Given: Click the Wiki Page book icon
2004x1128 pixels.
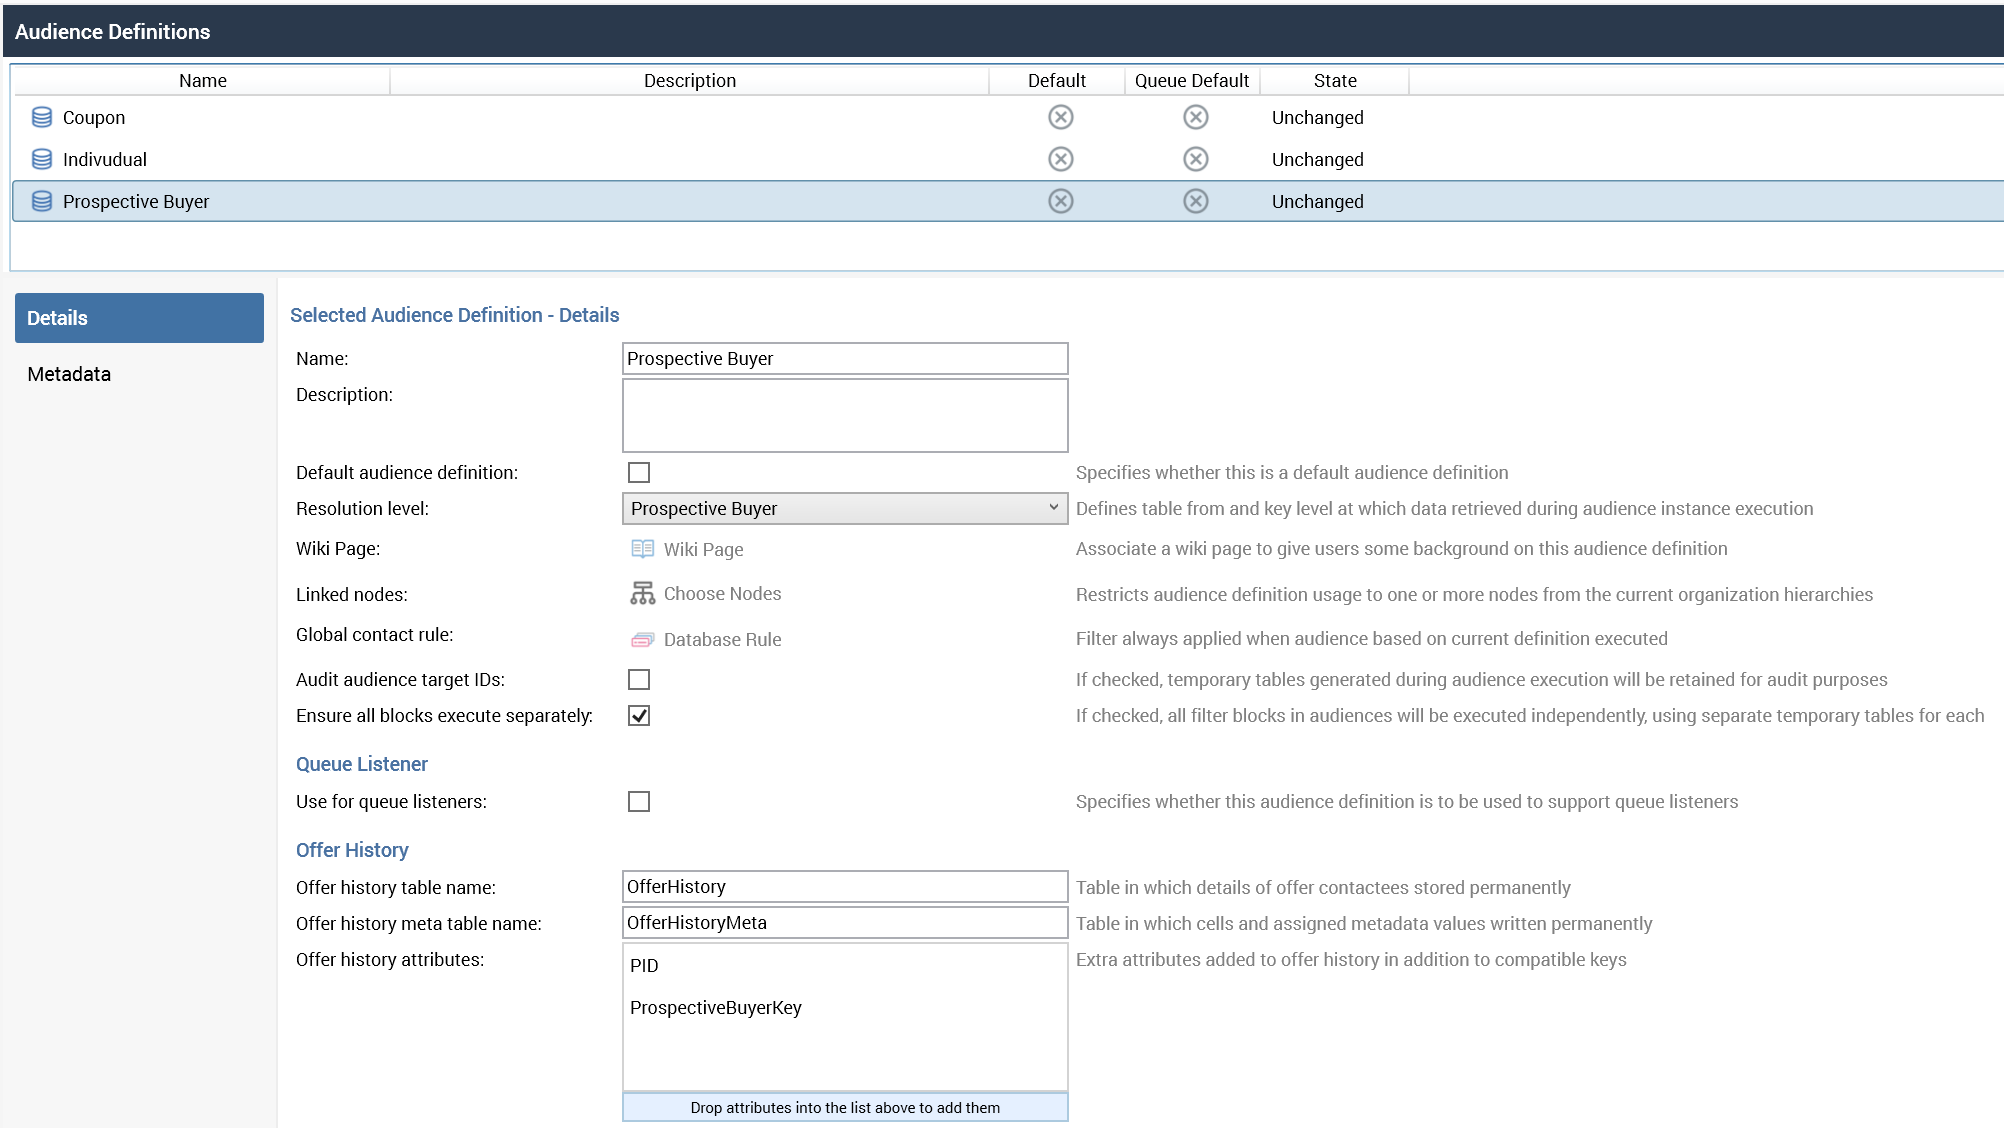Looking at the screenshot, I should tap(642, 549).
